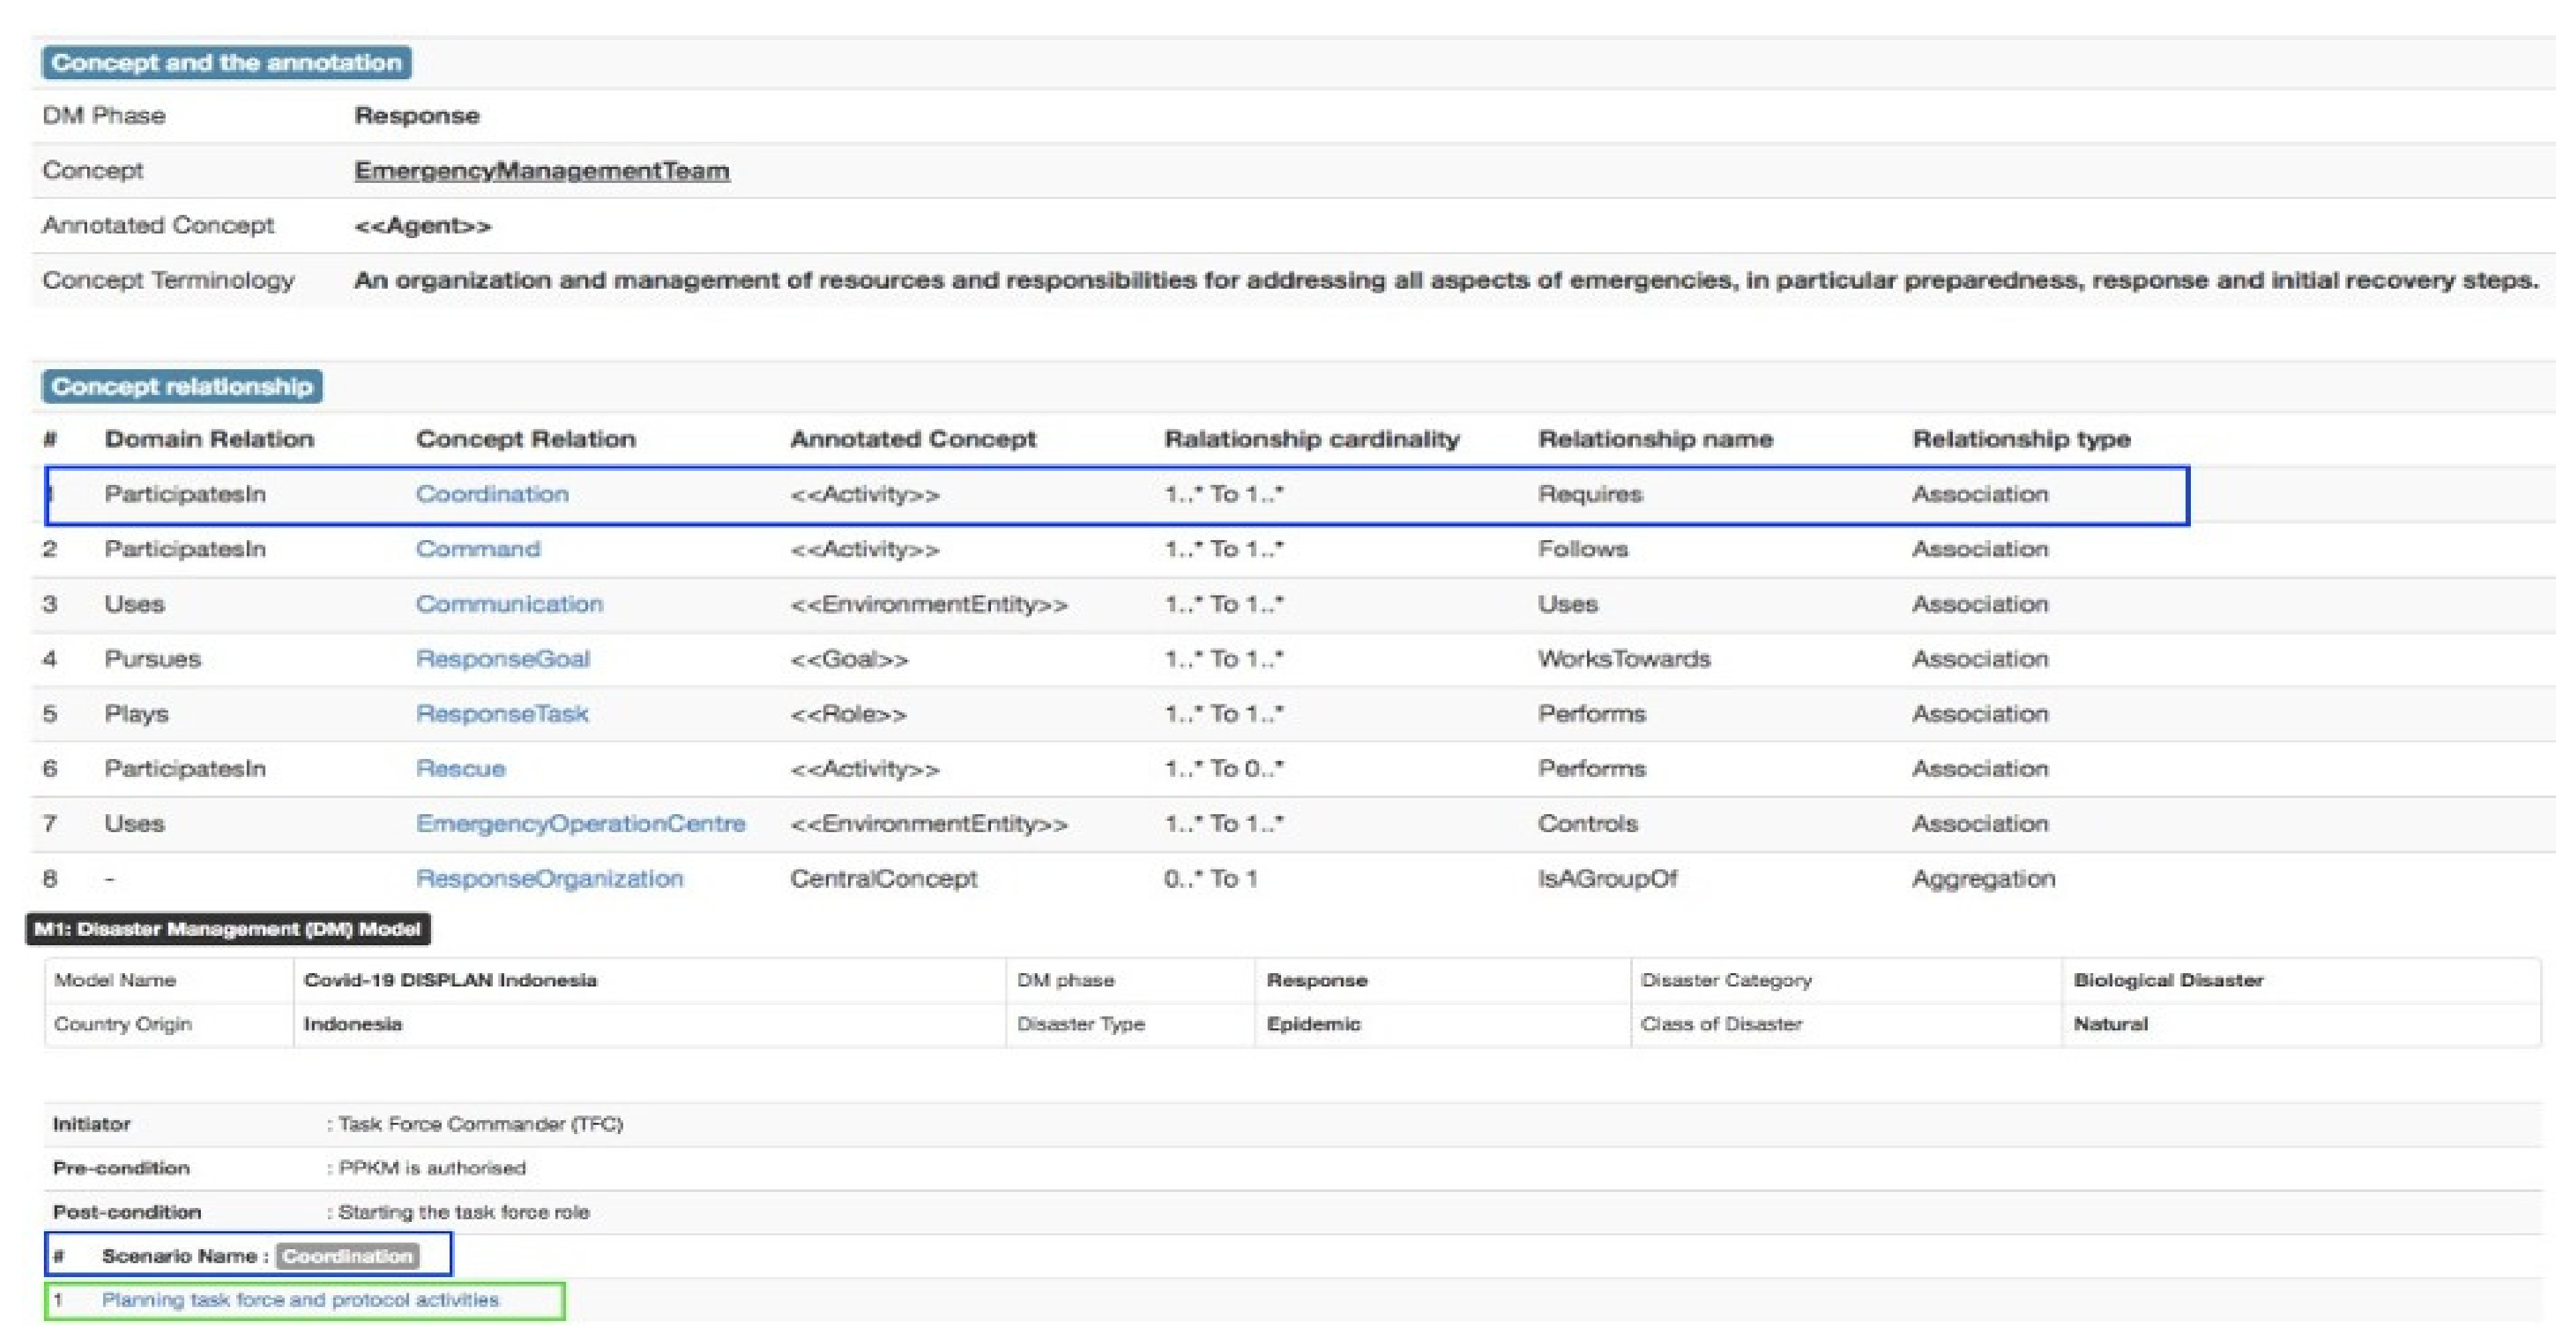
Task: Click the Relationship type column header
Action: click(2021, 439)
